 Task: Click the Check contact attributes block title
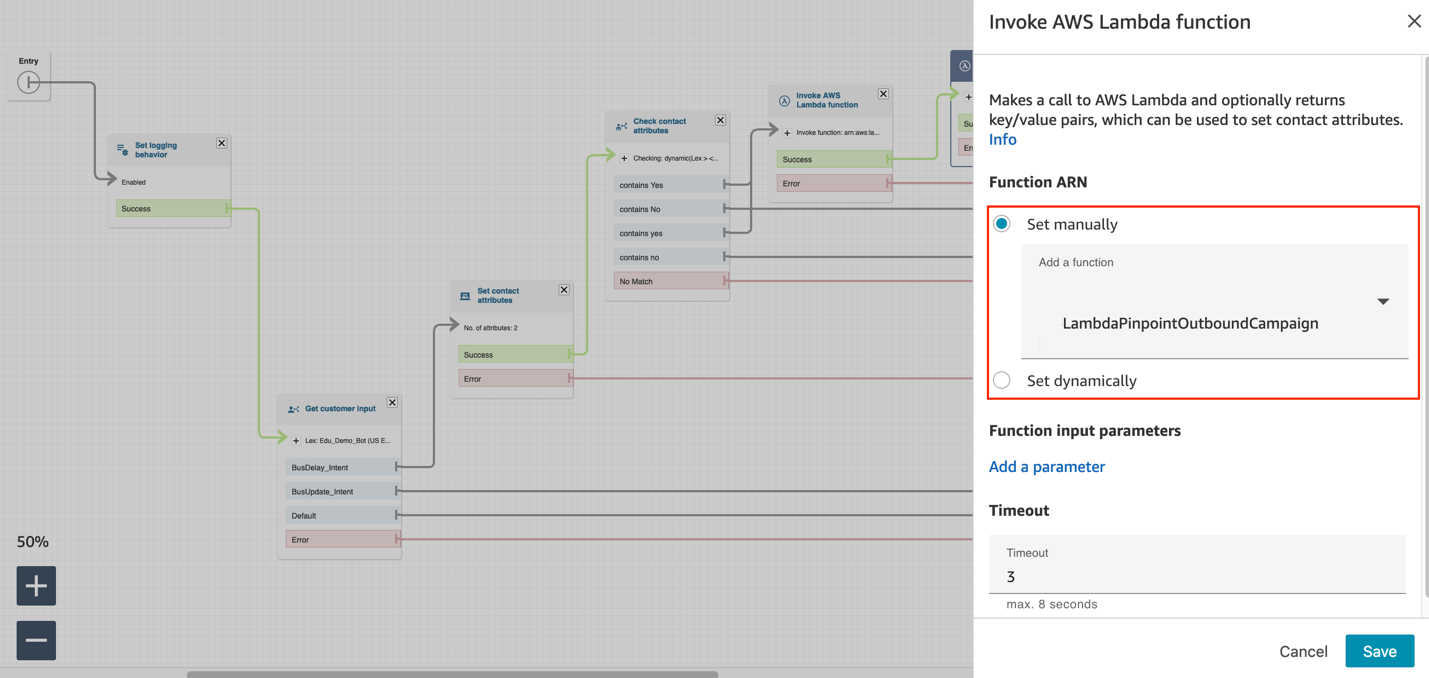click(x=660, y=126)
